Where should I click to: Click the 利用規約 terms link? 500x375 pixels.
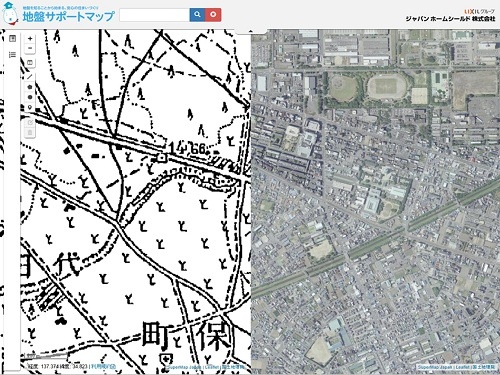tap(103, 366)
